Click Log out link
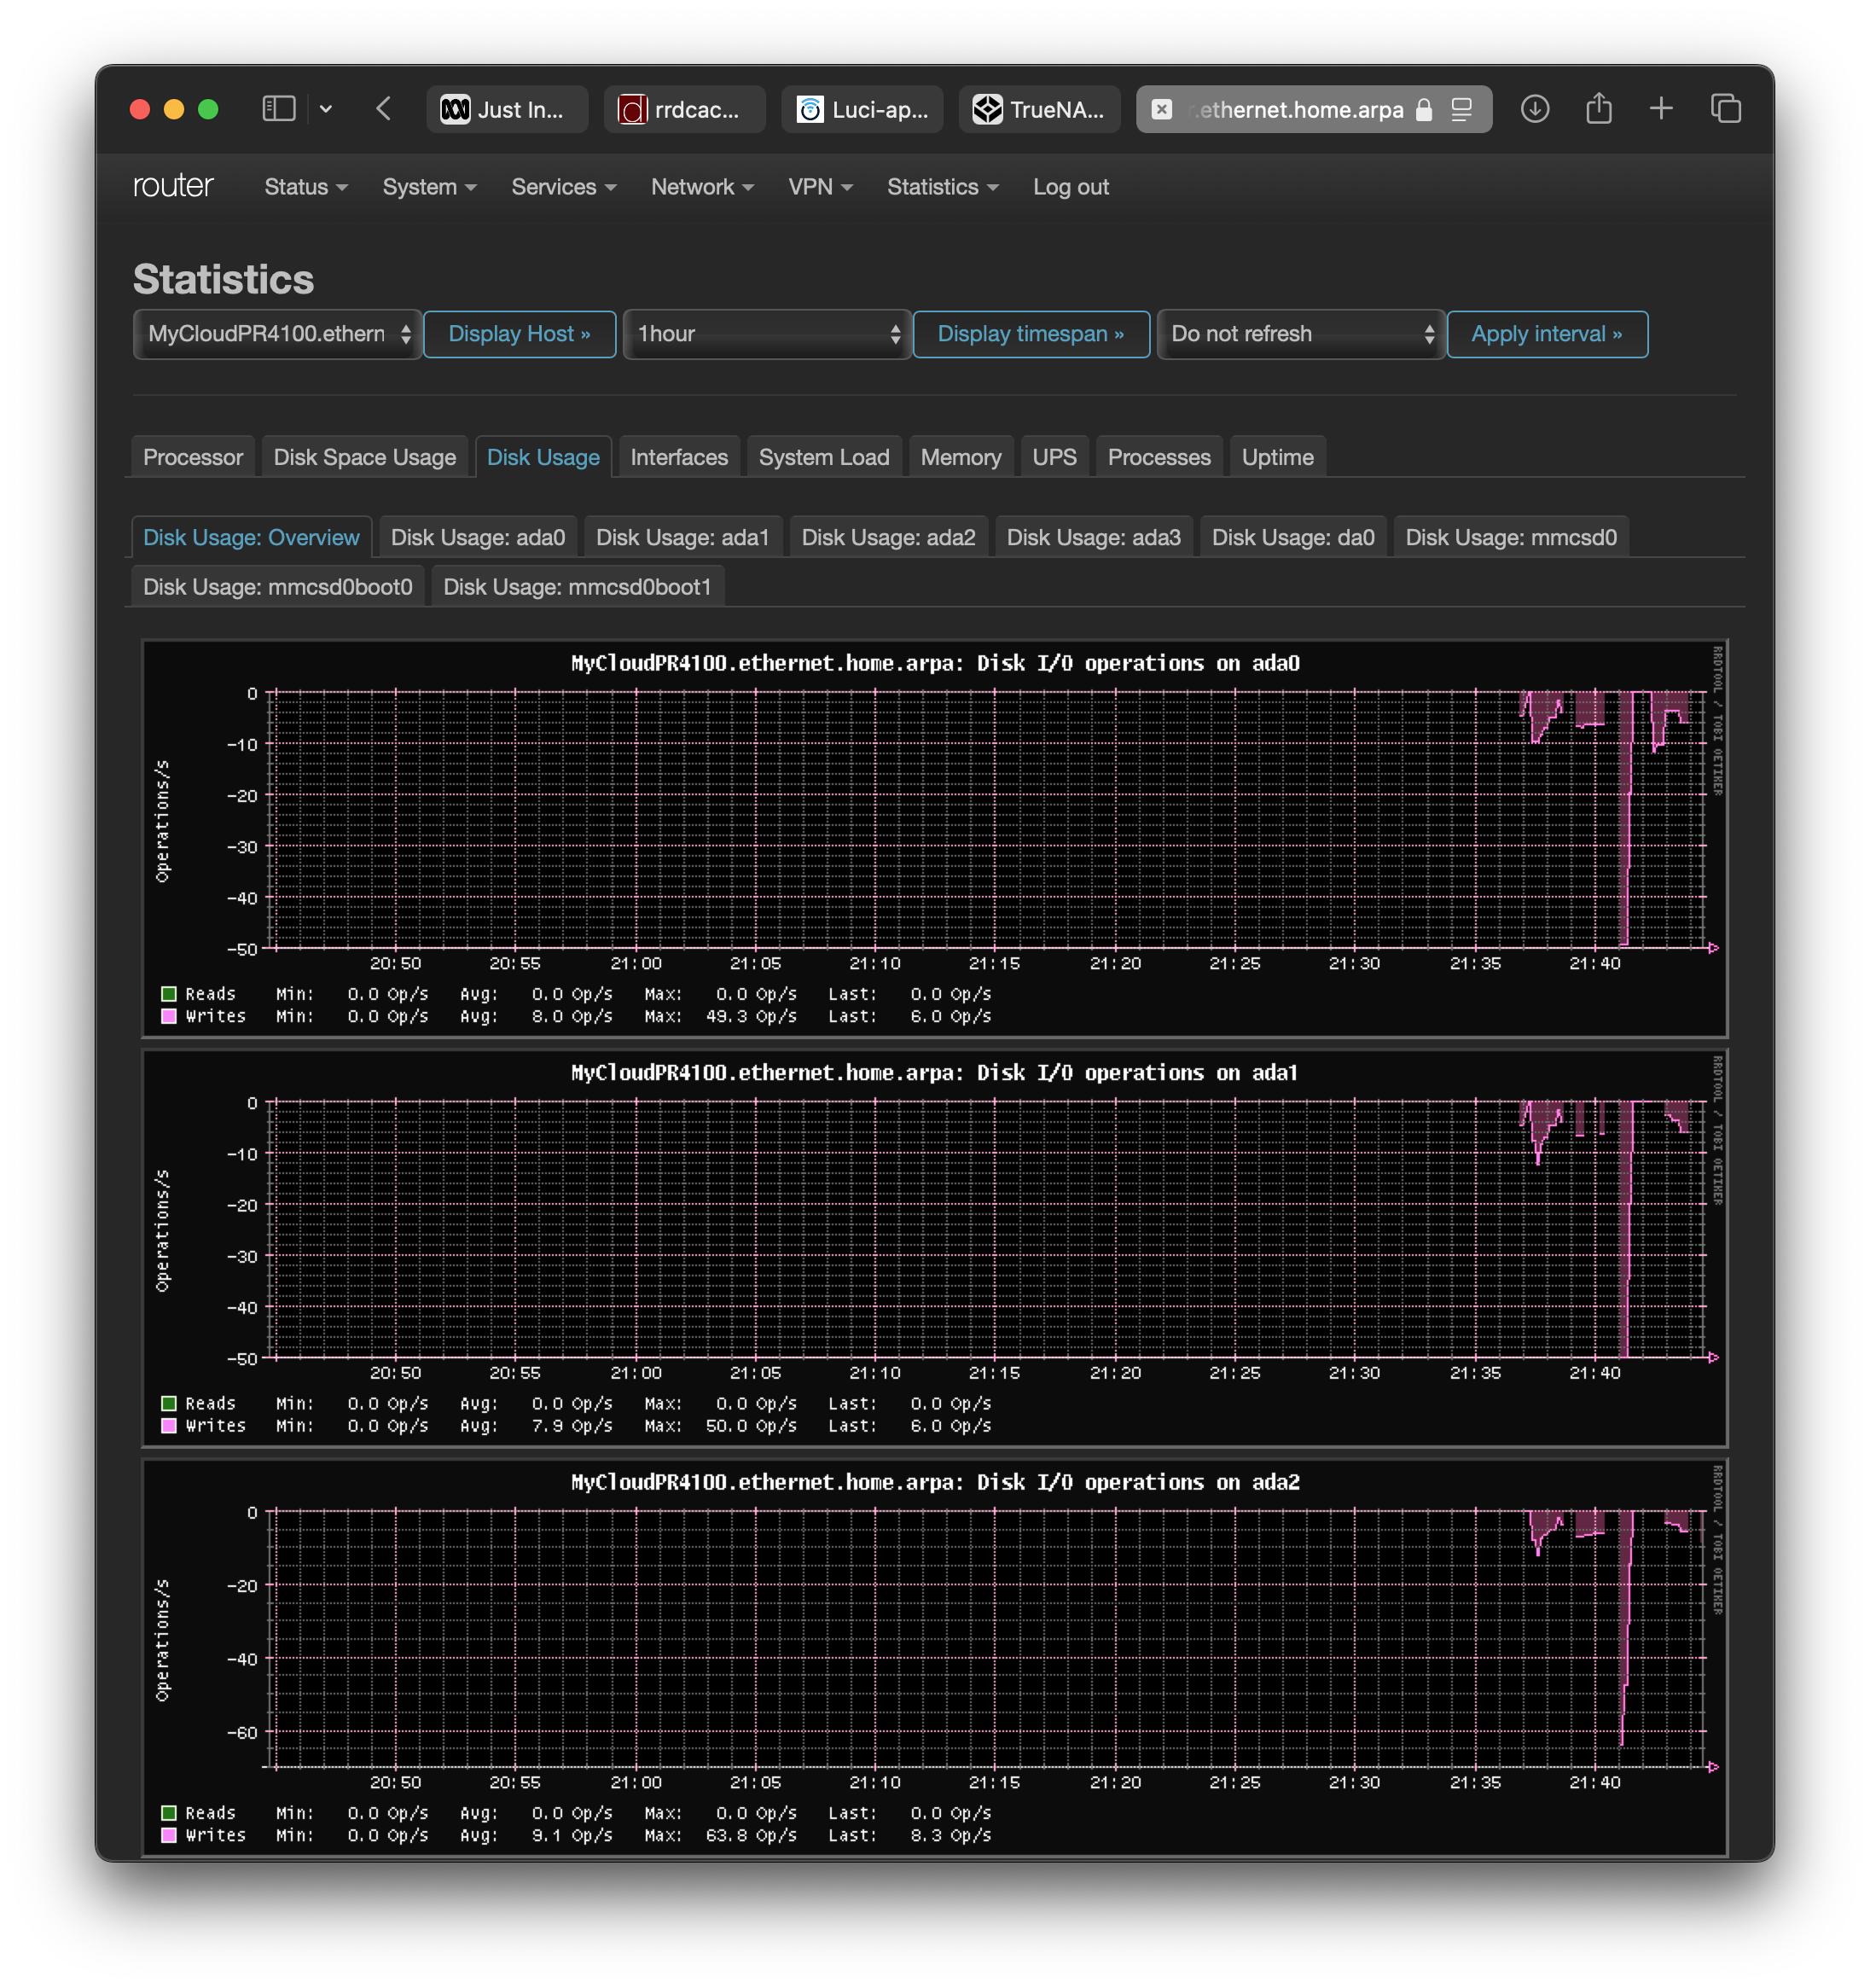This screenshot has width=1870, height=1988. (1071, 187)
